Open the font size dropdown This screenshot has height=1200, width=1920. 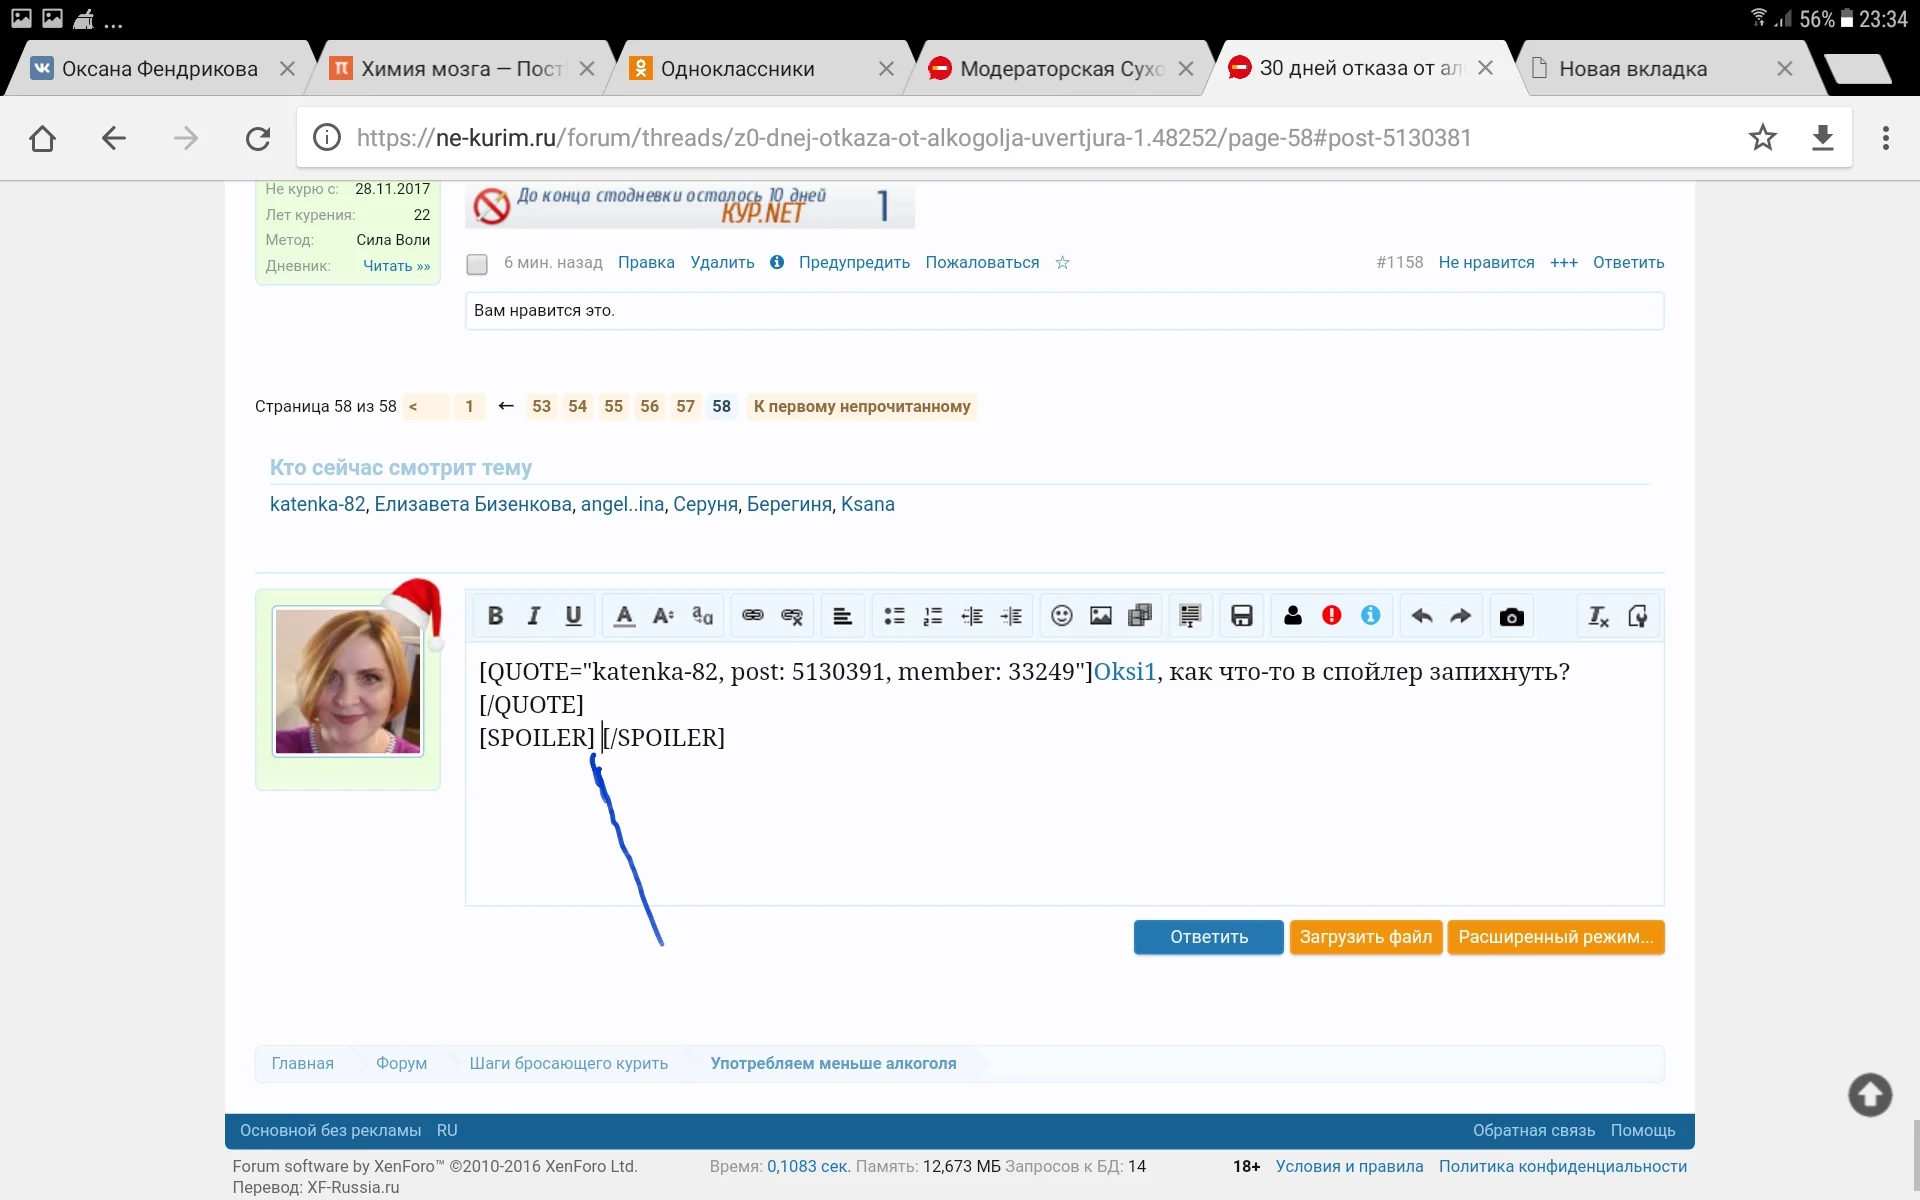point(662,615)
